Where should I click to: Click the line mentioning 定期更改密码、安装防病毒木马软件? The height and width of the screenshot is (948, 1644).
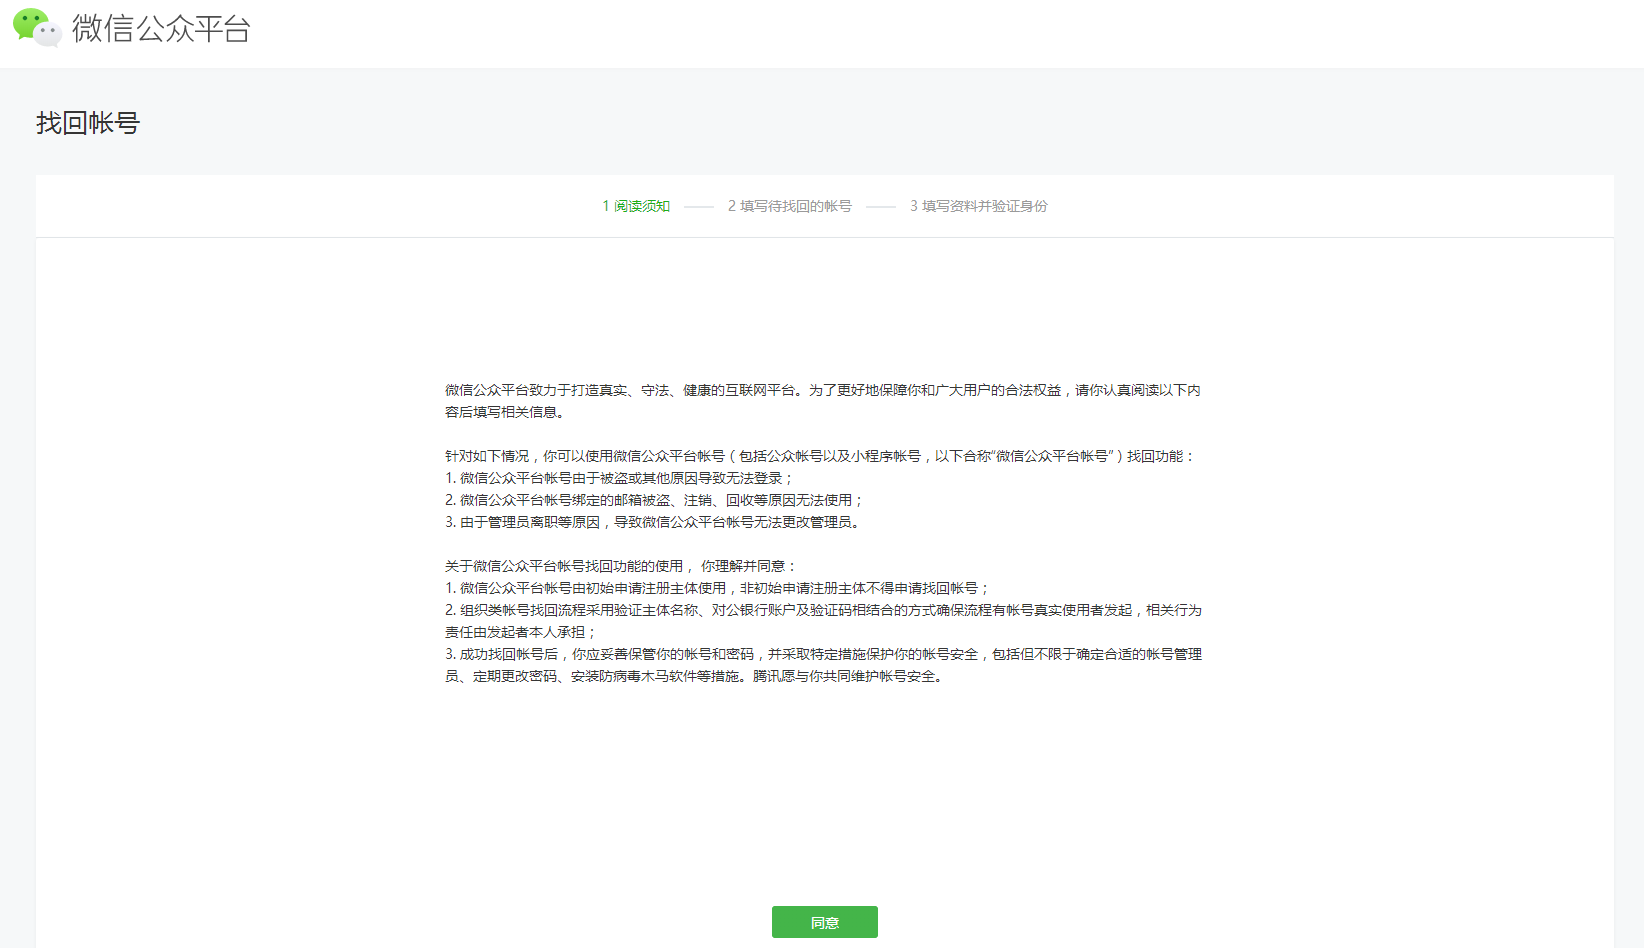tap(694, 676)
